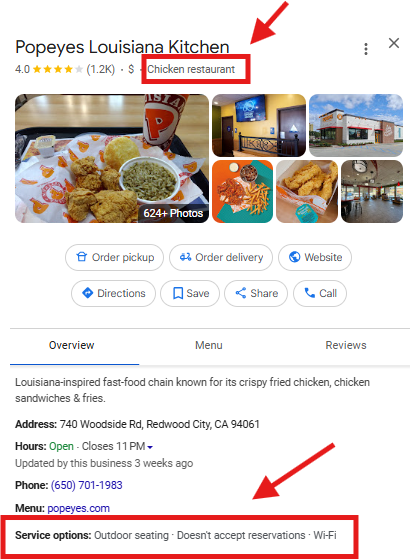410x560 pixels.
Task: Open the chicken tenders photo thumbnail
Action: [x=307, y=191]
